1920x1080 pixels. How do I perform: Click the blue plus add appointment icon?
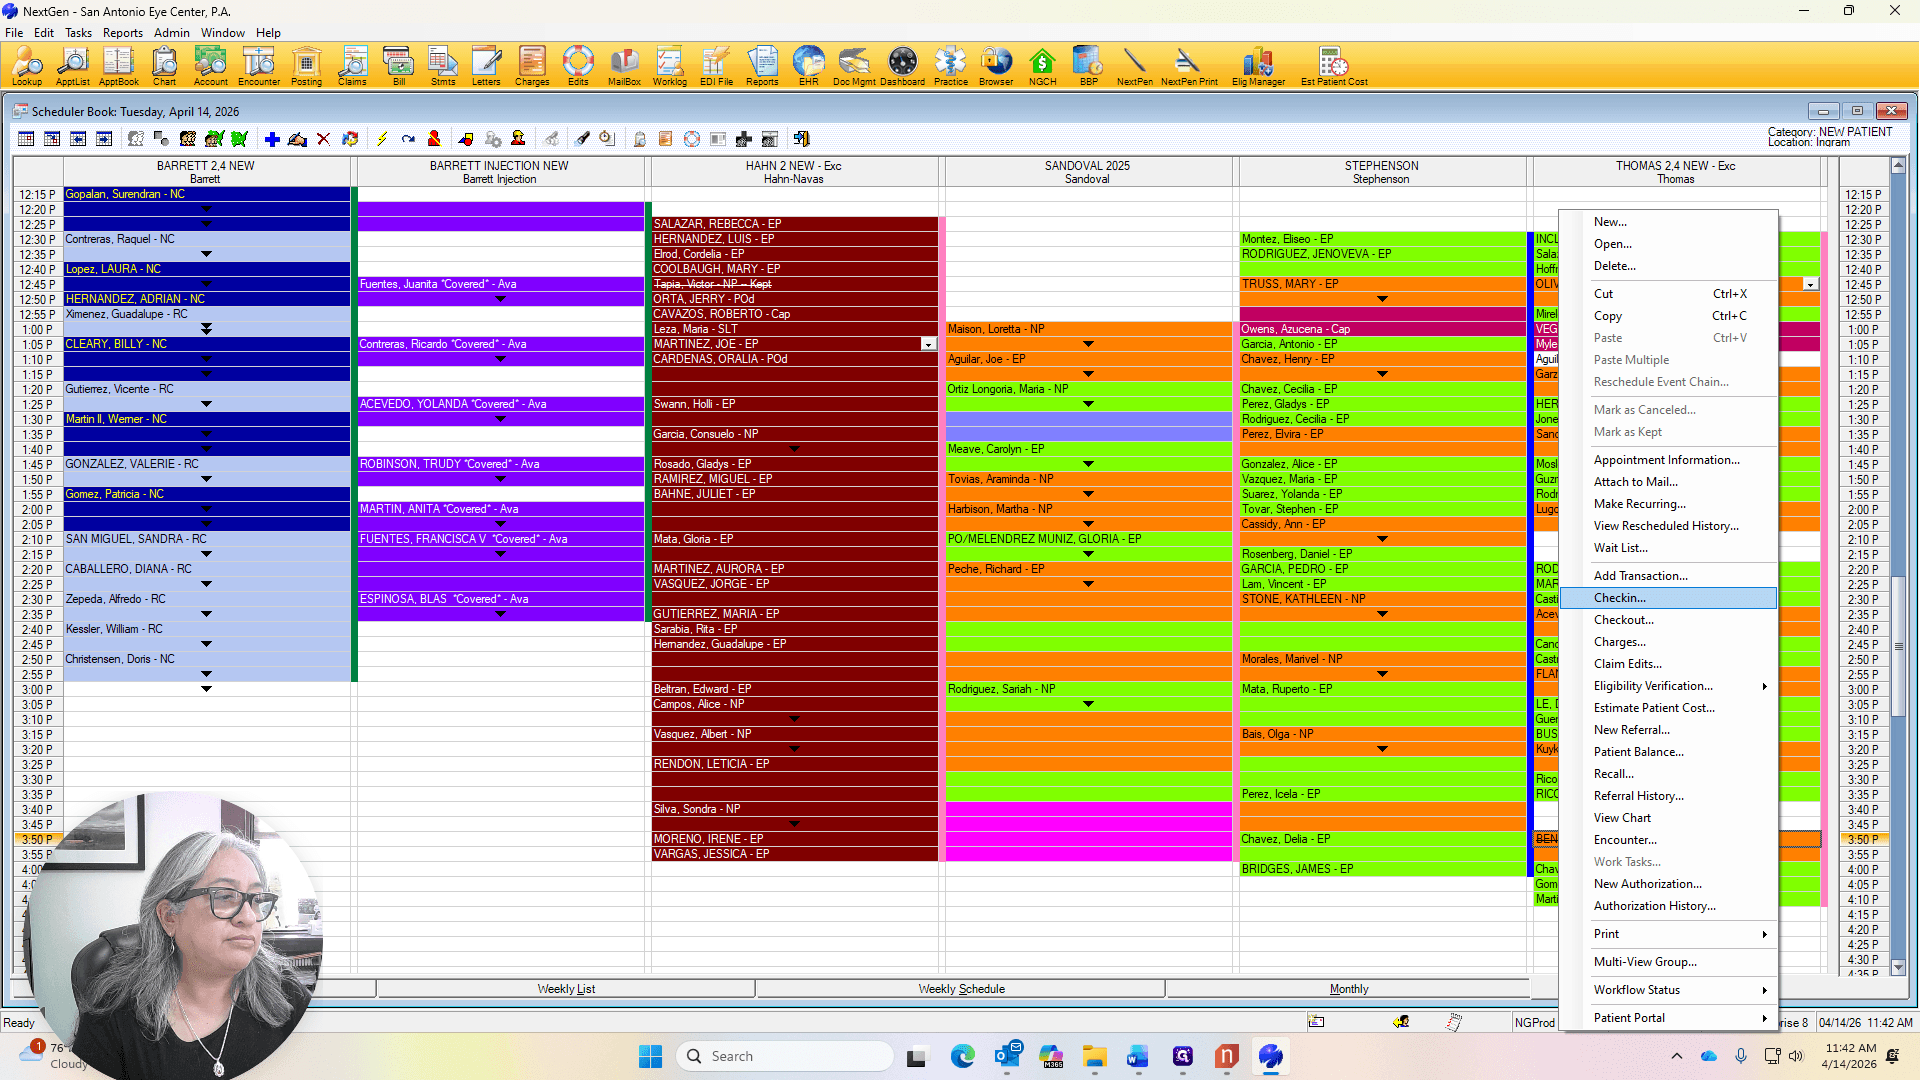272,139
